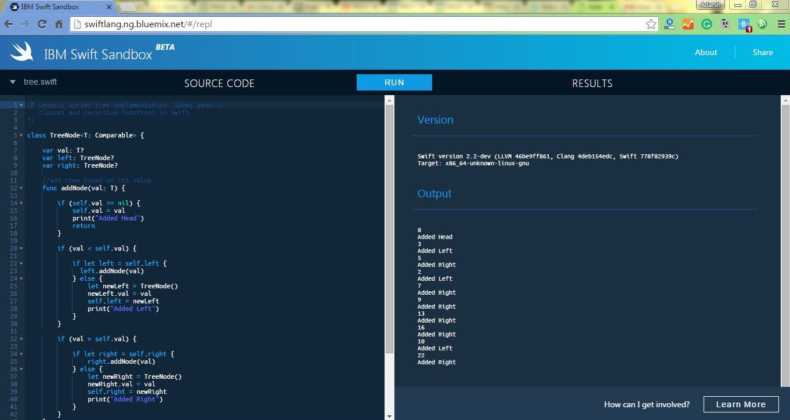Switch to the RESULTS tab

(592, 83)
